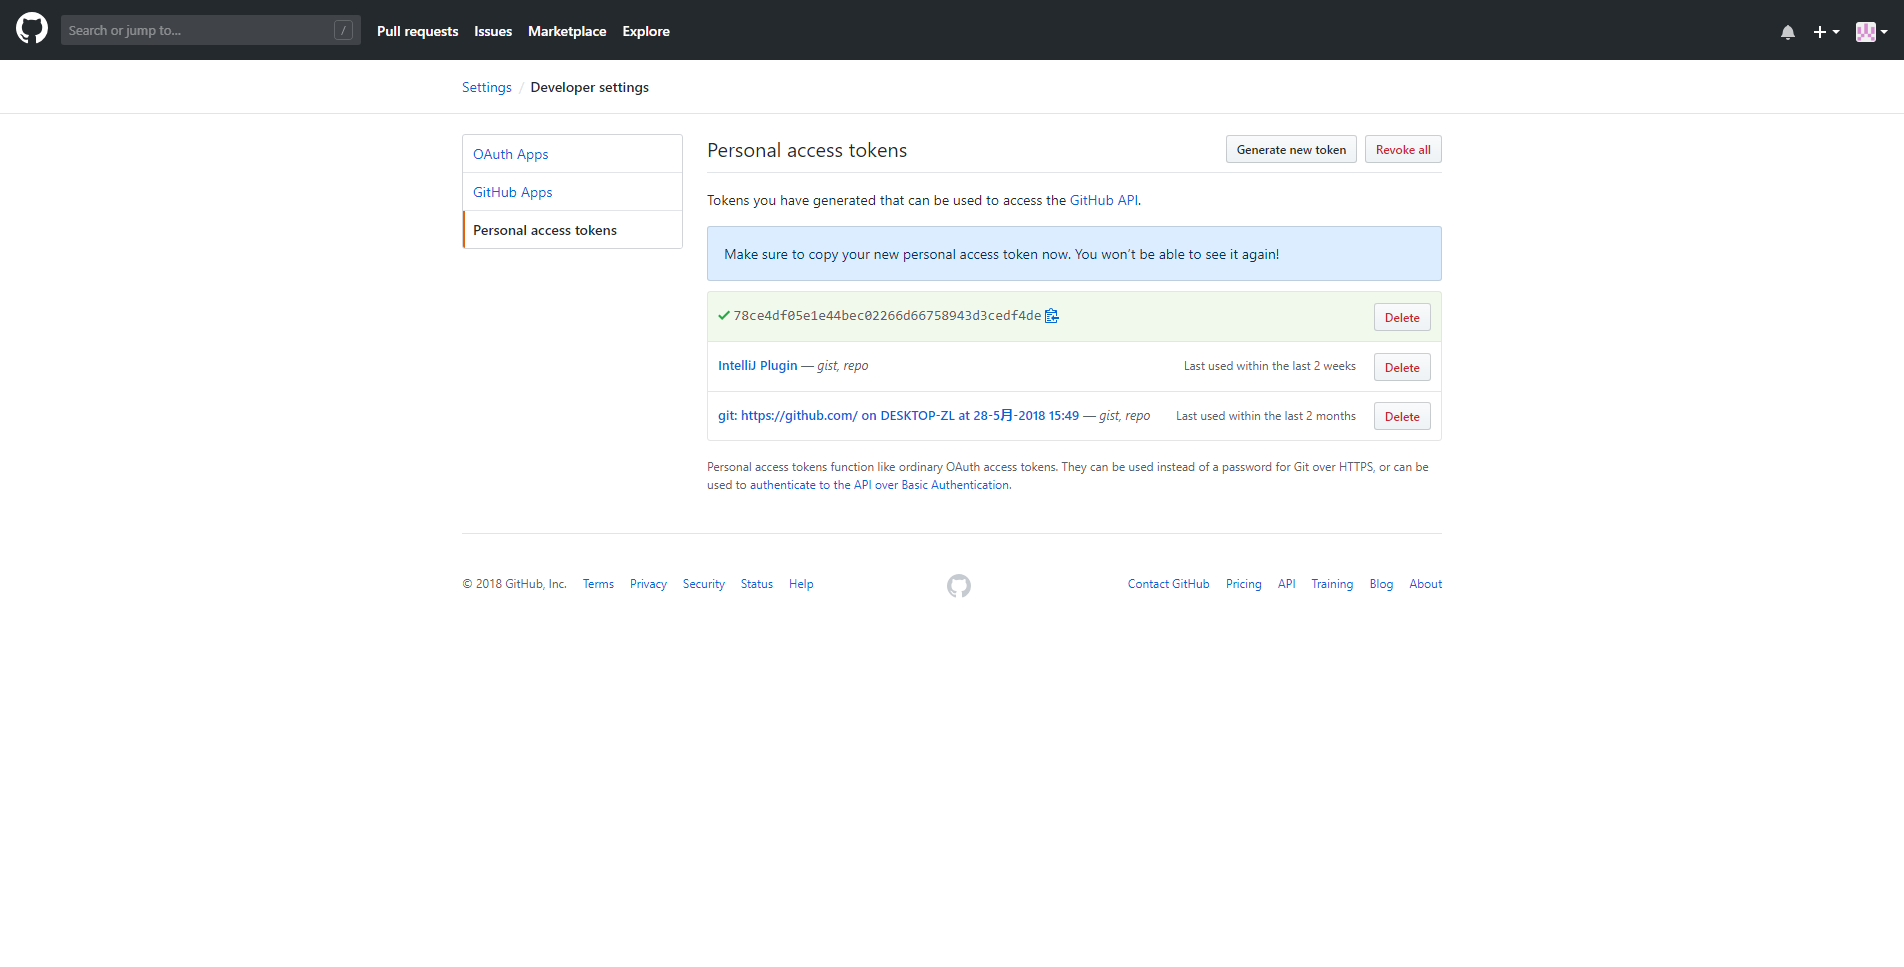Go to Marketplace in top navigation
This screenshot has height=967, width=1904.
(x=567, y=31)
